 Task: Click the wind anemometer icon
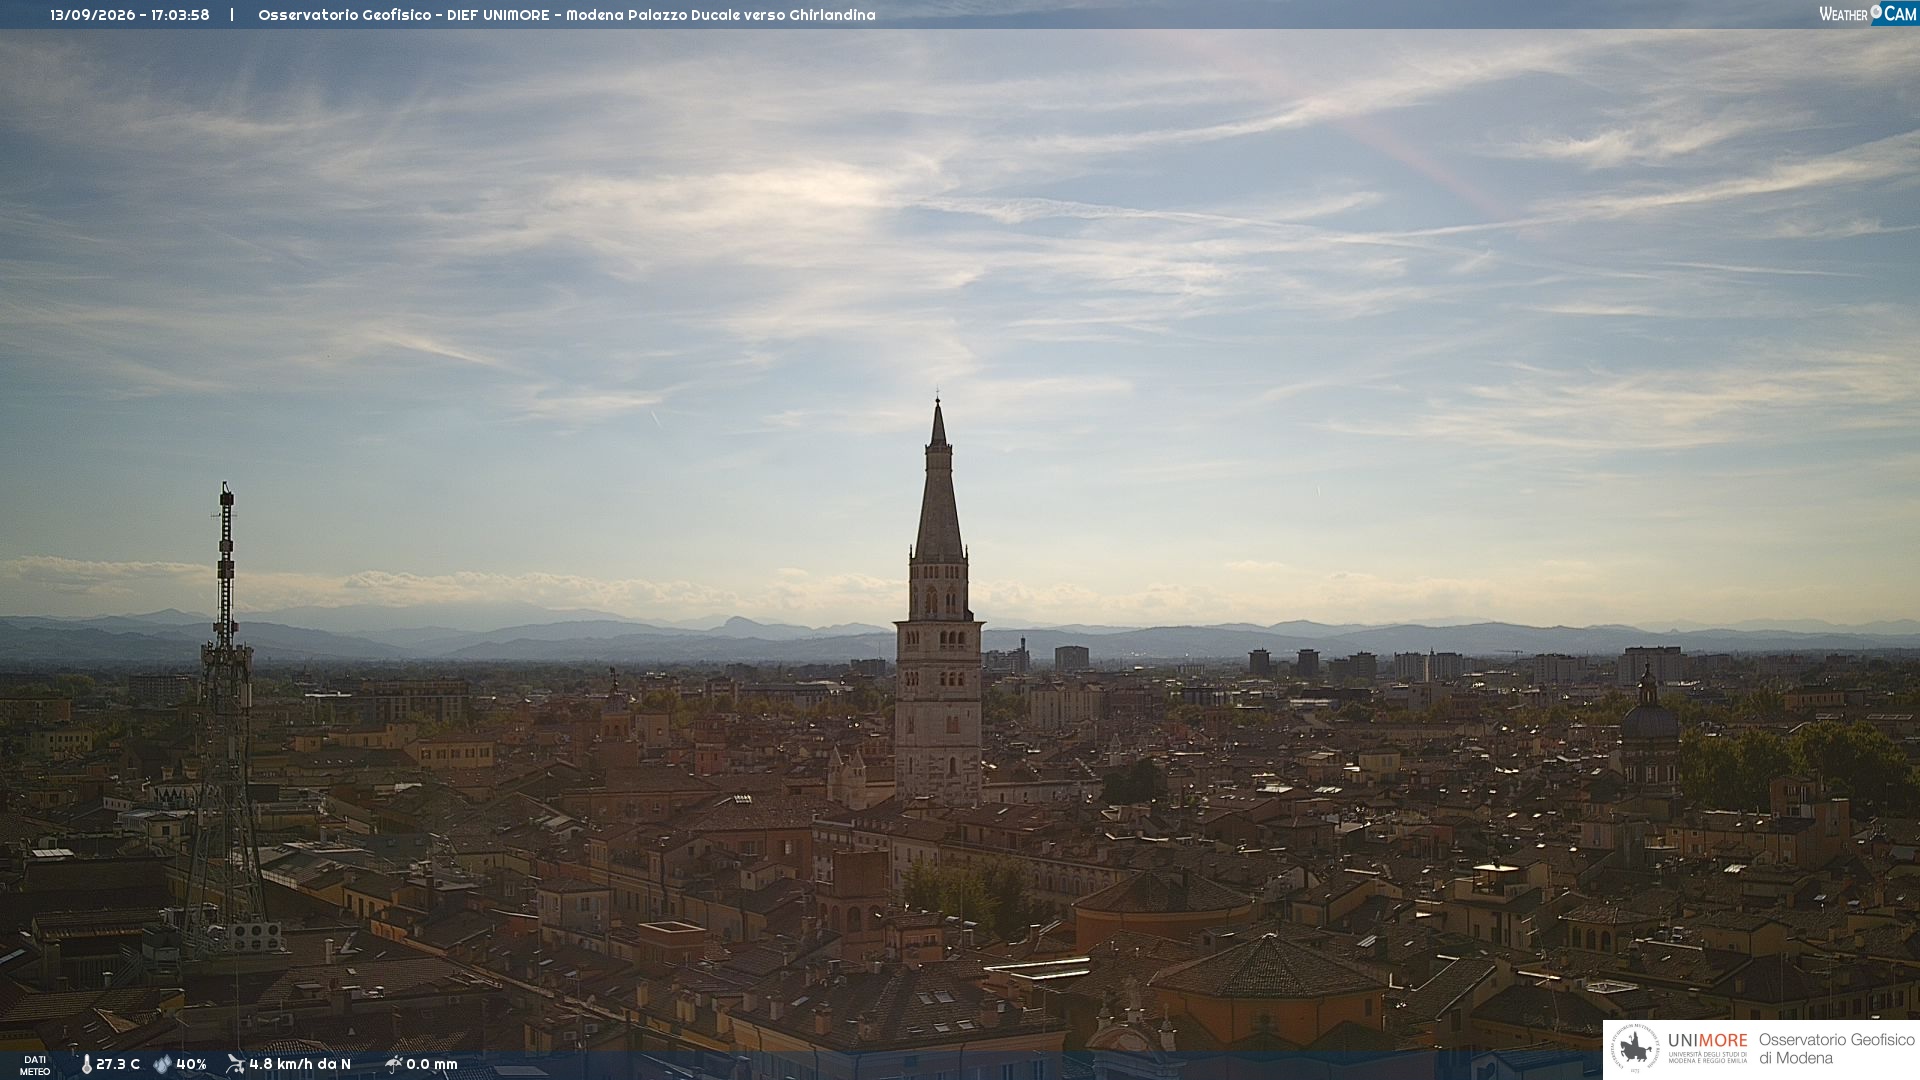coord(235,1064)
